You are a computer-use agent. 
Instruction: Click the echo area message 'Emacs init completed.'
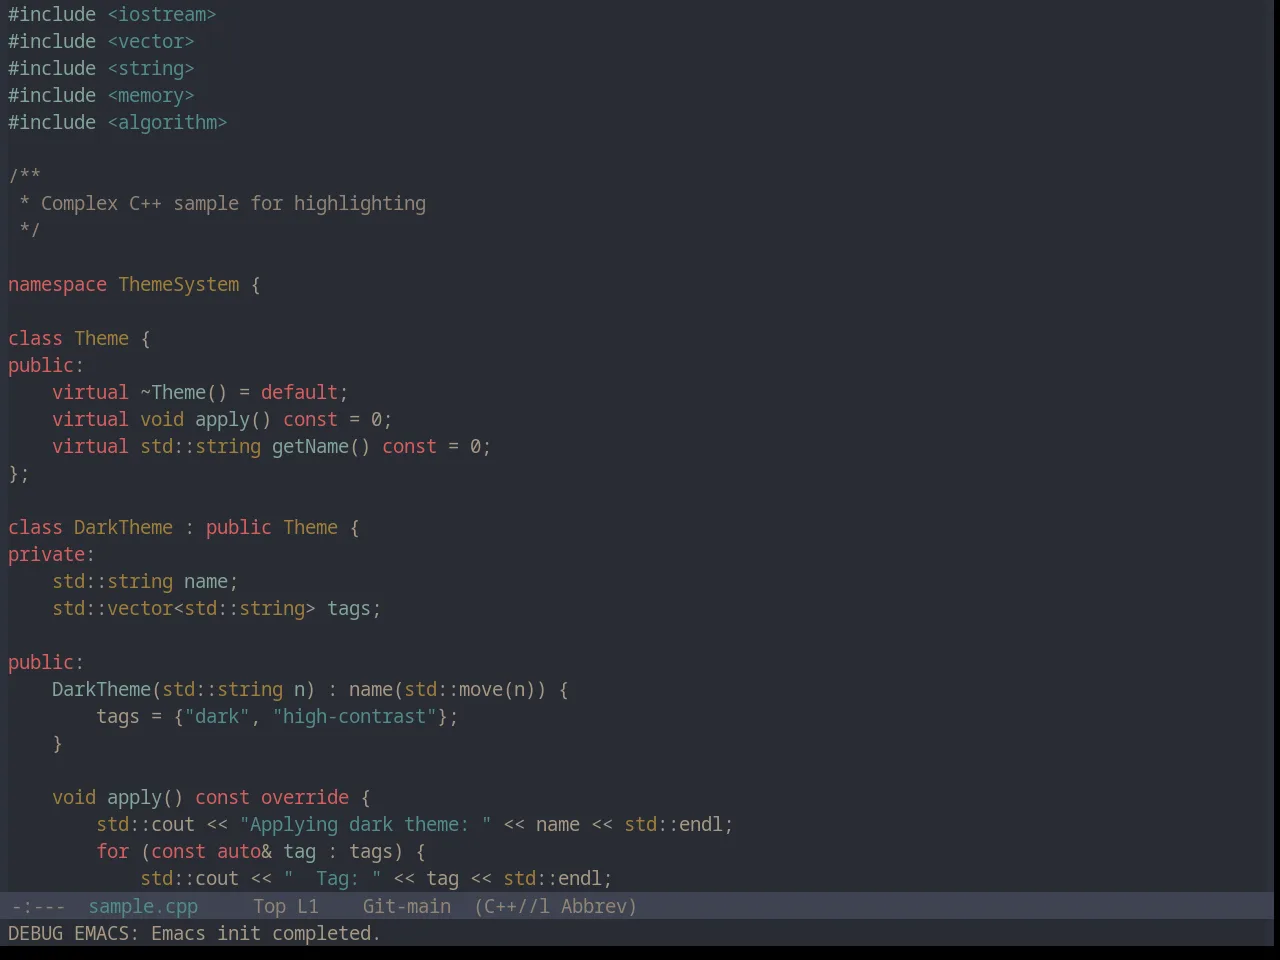tap(265, 933)
